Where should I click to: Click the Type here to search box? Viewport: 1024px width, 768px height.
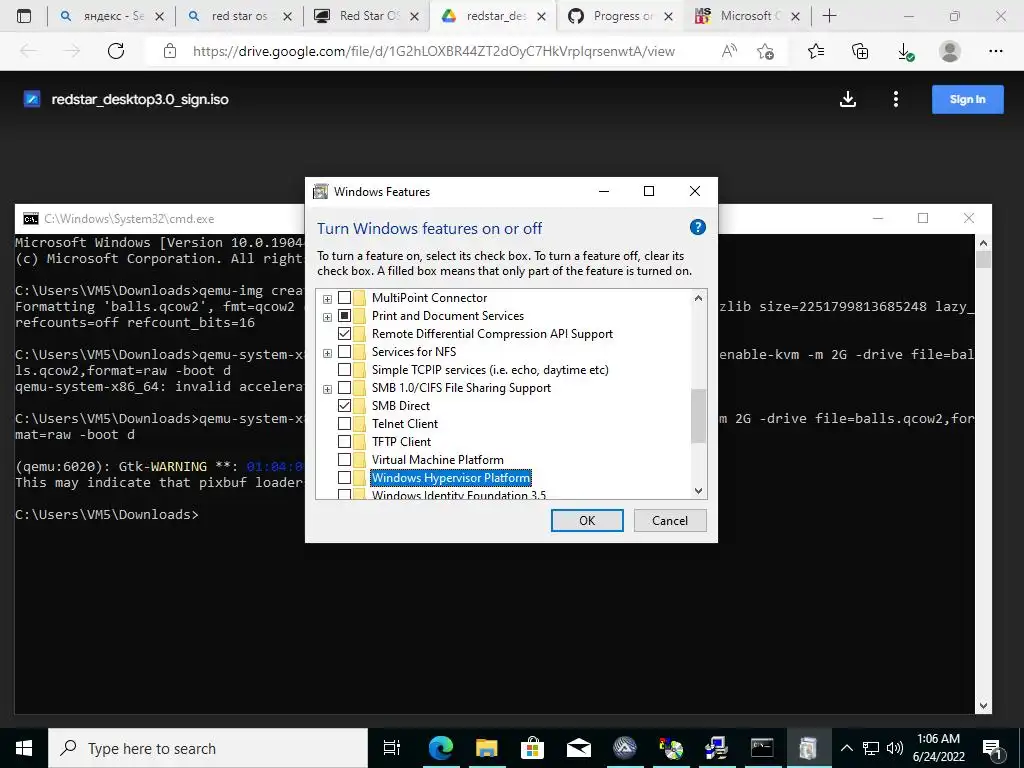coord(208,748)
